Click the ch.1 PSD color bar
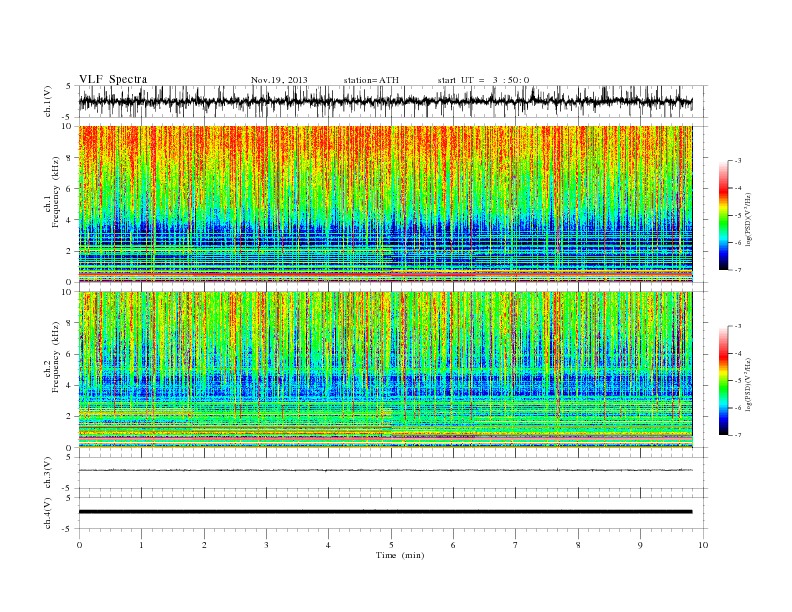This screenshot has width=792, height=612. tap(723, 215)
